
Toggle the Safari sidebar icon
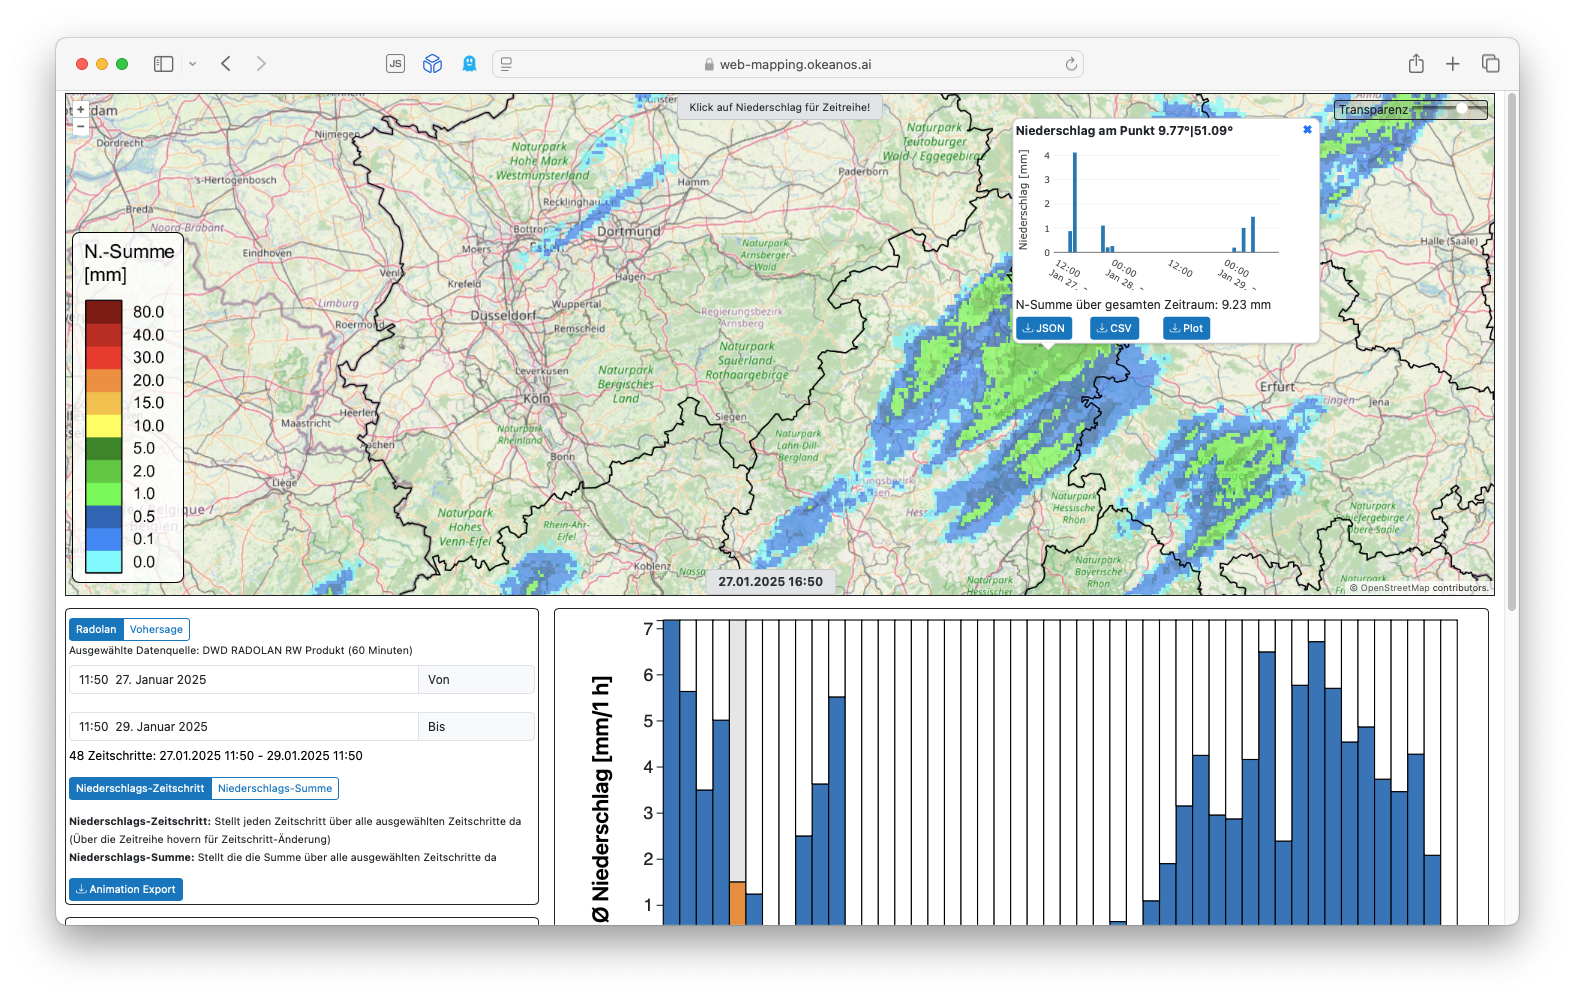point(164,64)
